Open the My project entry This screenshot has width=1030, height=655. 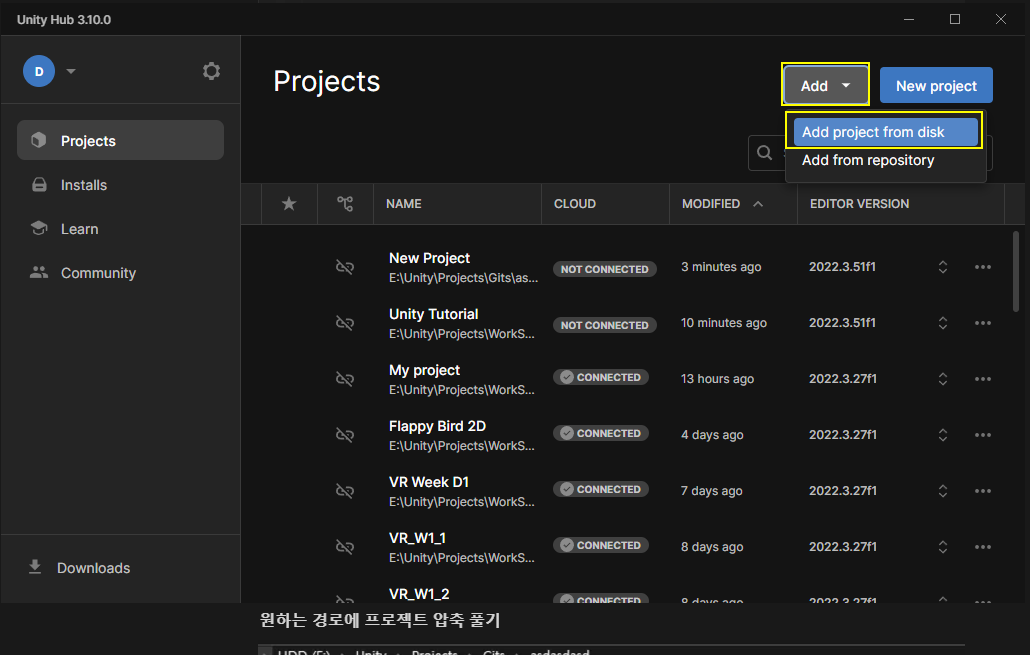pyautogui.click(x=424, y=370)
